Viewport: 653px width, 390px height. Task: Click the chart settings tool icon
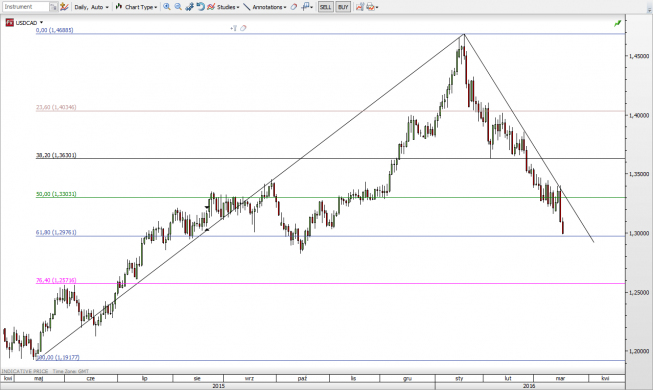pos(189,7)
